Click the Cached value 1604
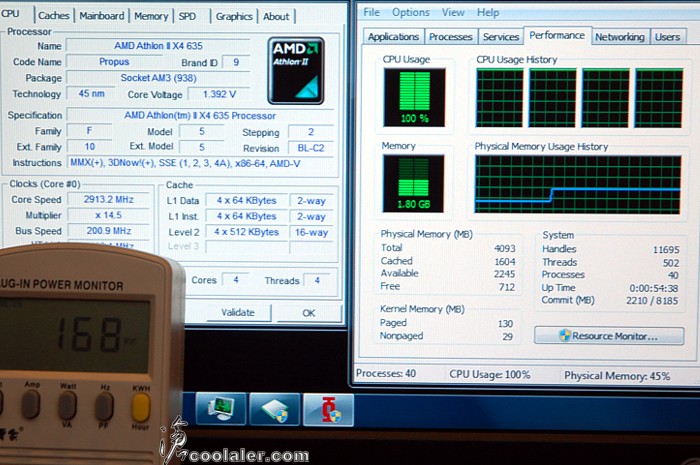Image resolution: width=700 pixels, height=465 pixels. 504,262
